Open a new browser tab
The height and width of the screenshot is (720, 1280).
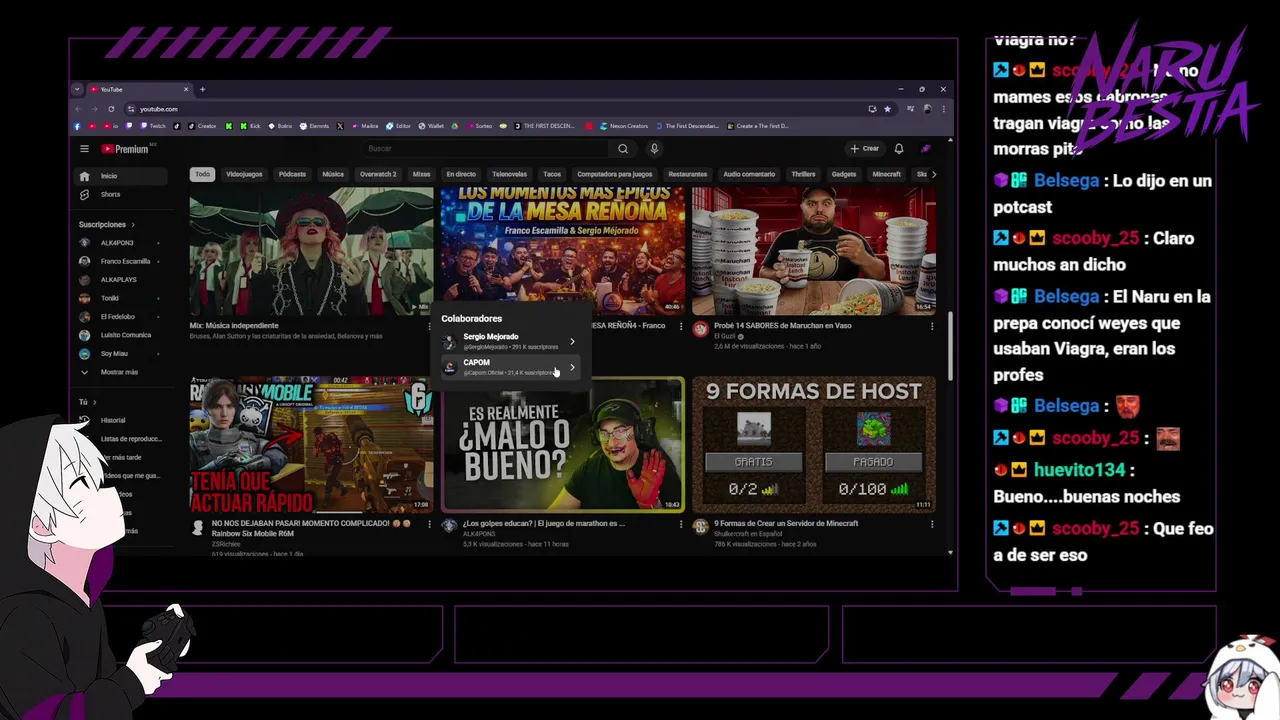click(x=202, y=89)
